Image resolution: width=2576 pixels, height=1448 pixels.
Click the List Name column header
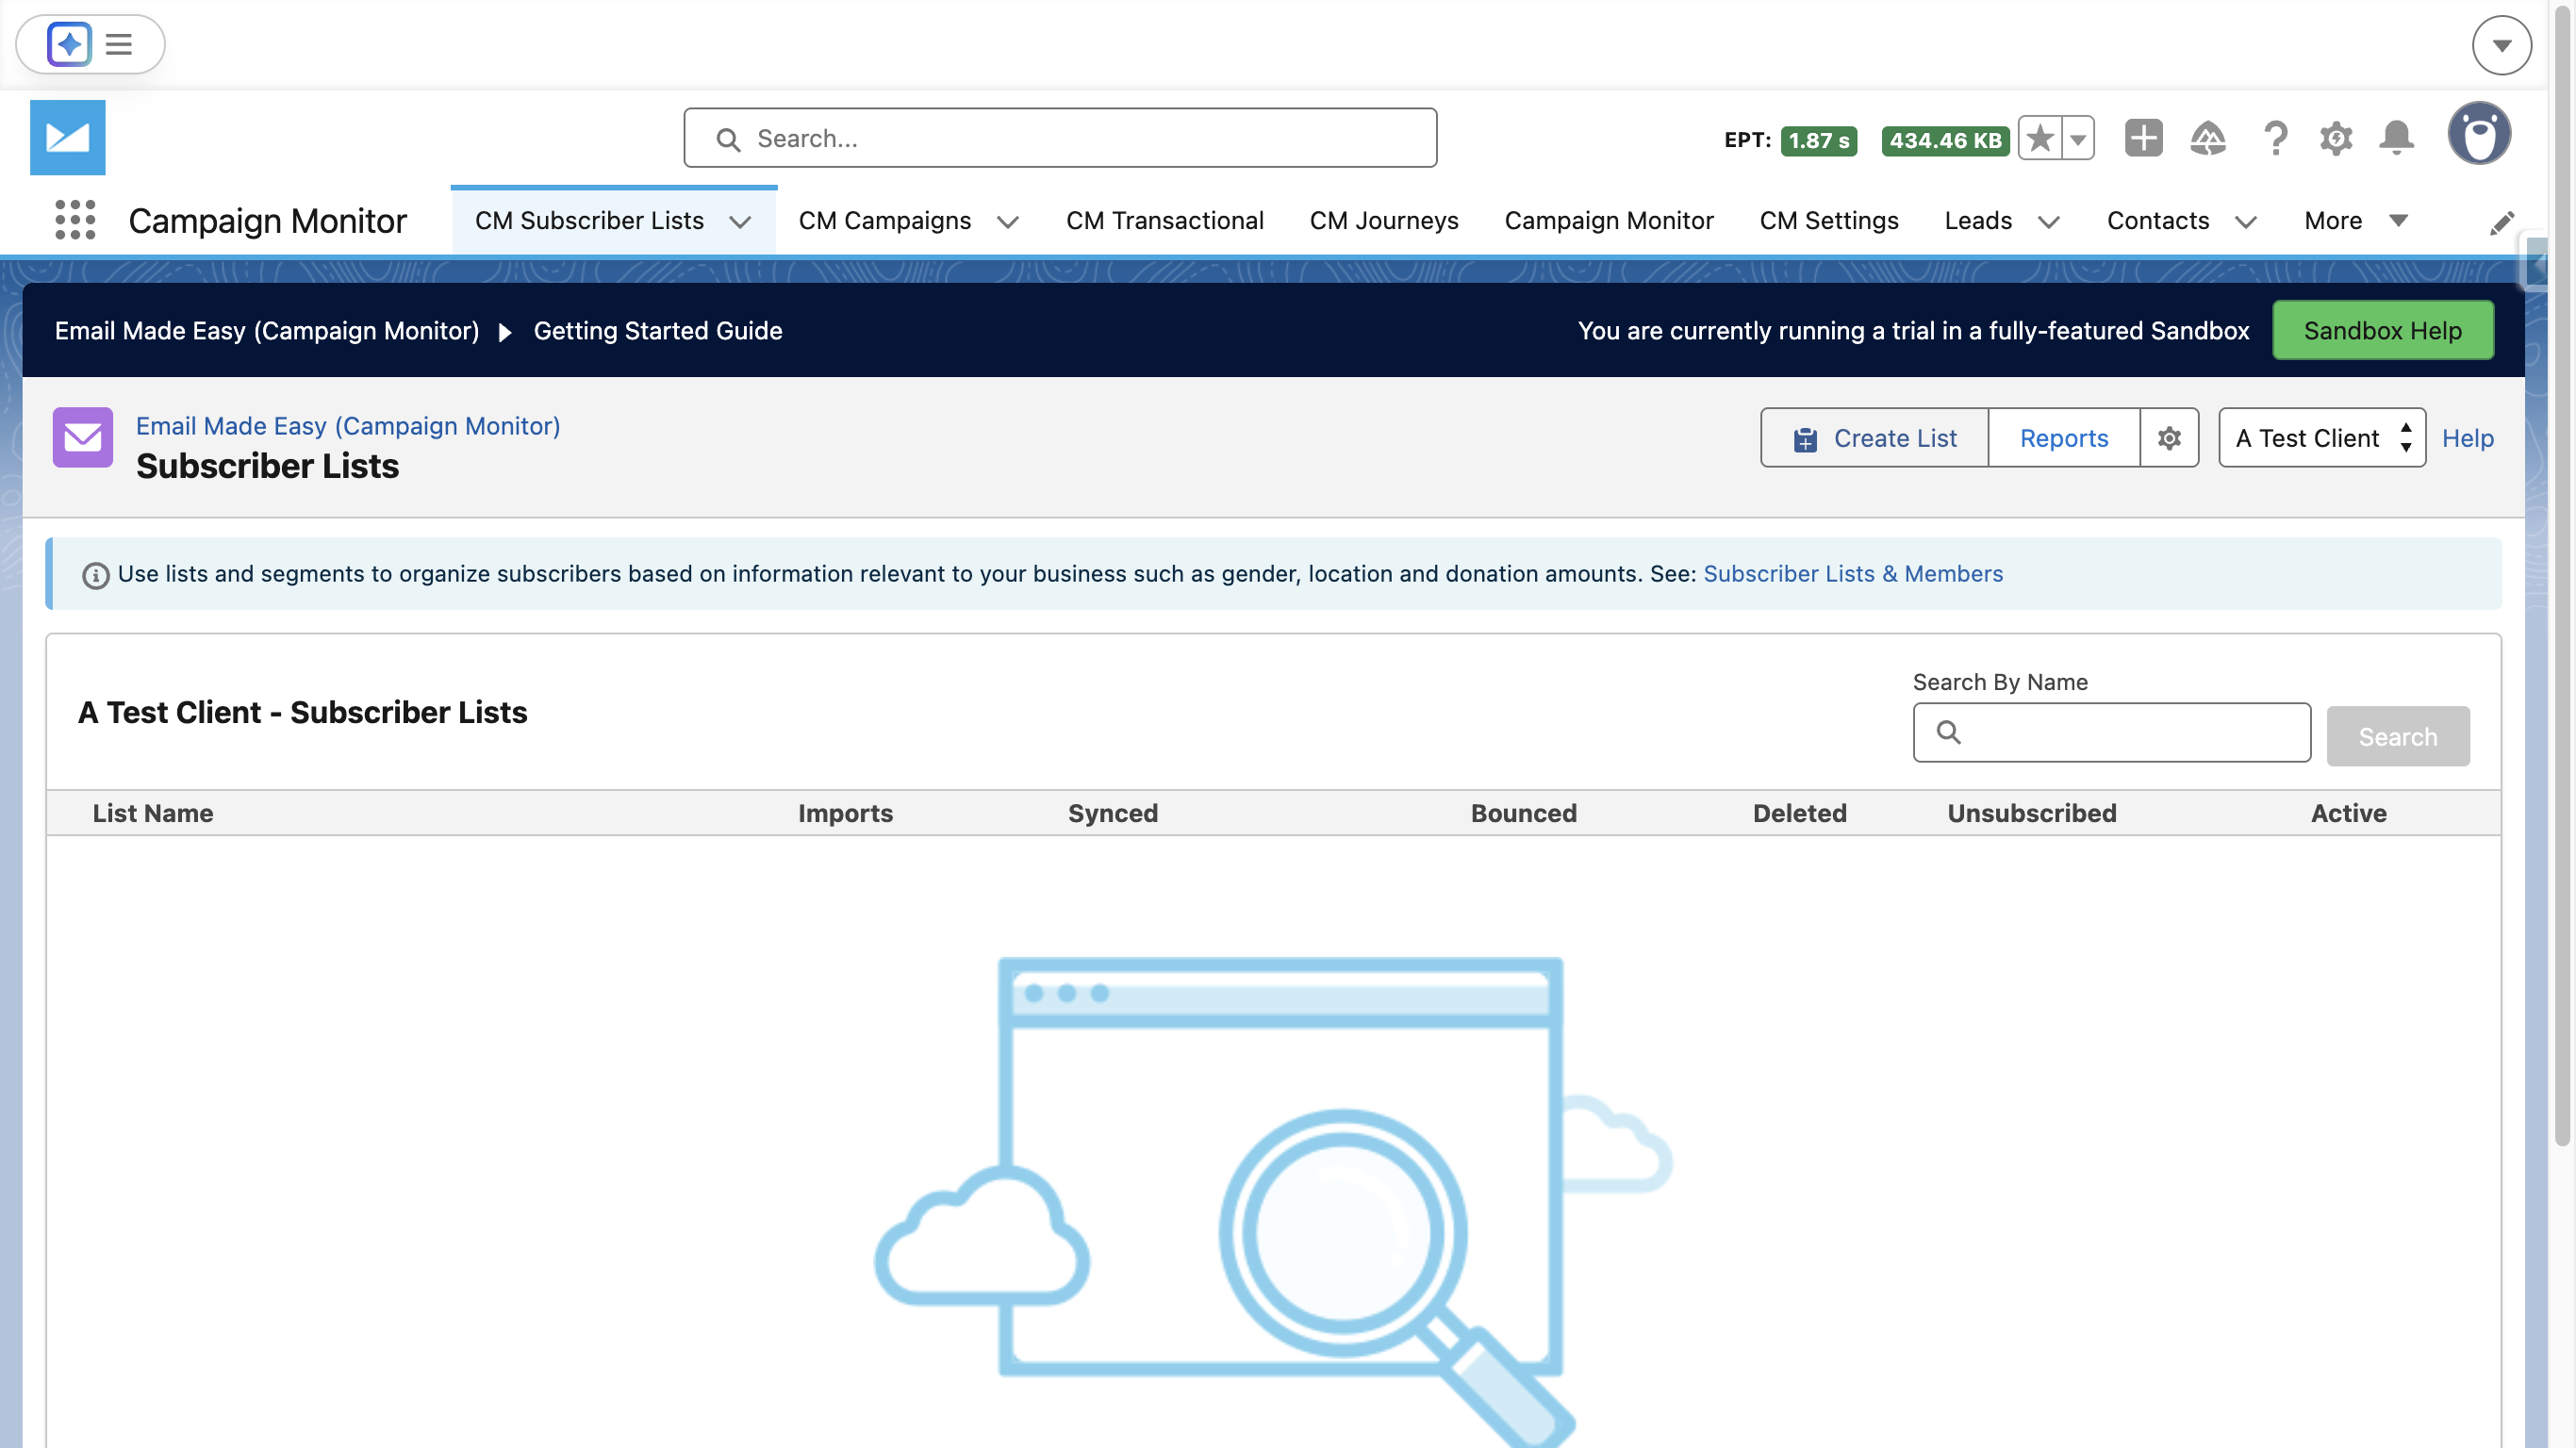152,813
